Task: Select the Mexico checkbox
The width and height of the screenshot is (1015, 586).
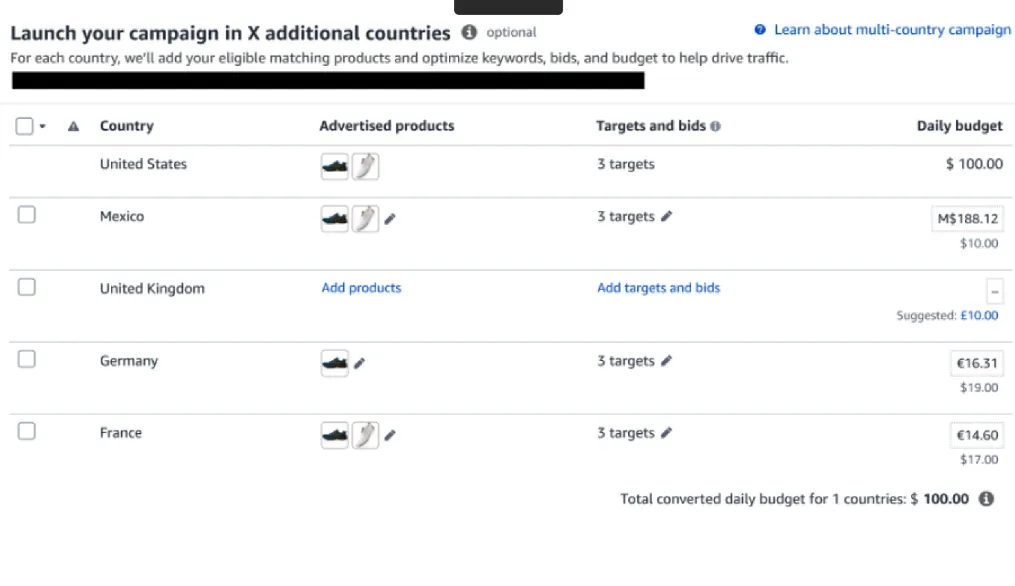Action: pyautogui.click(x=27, y=215)
